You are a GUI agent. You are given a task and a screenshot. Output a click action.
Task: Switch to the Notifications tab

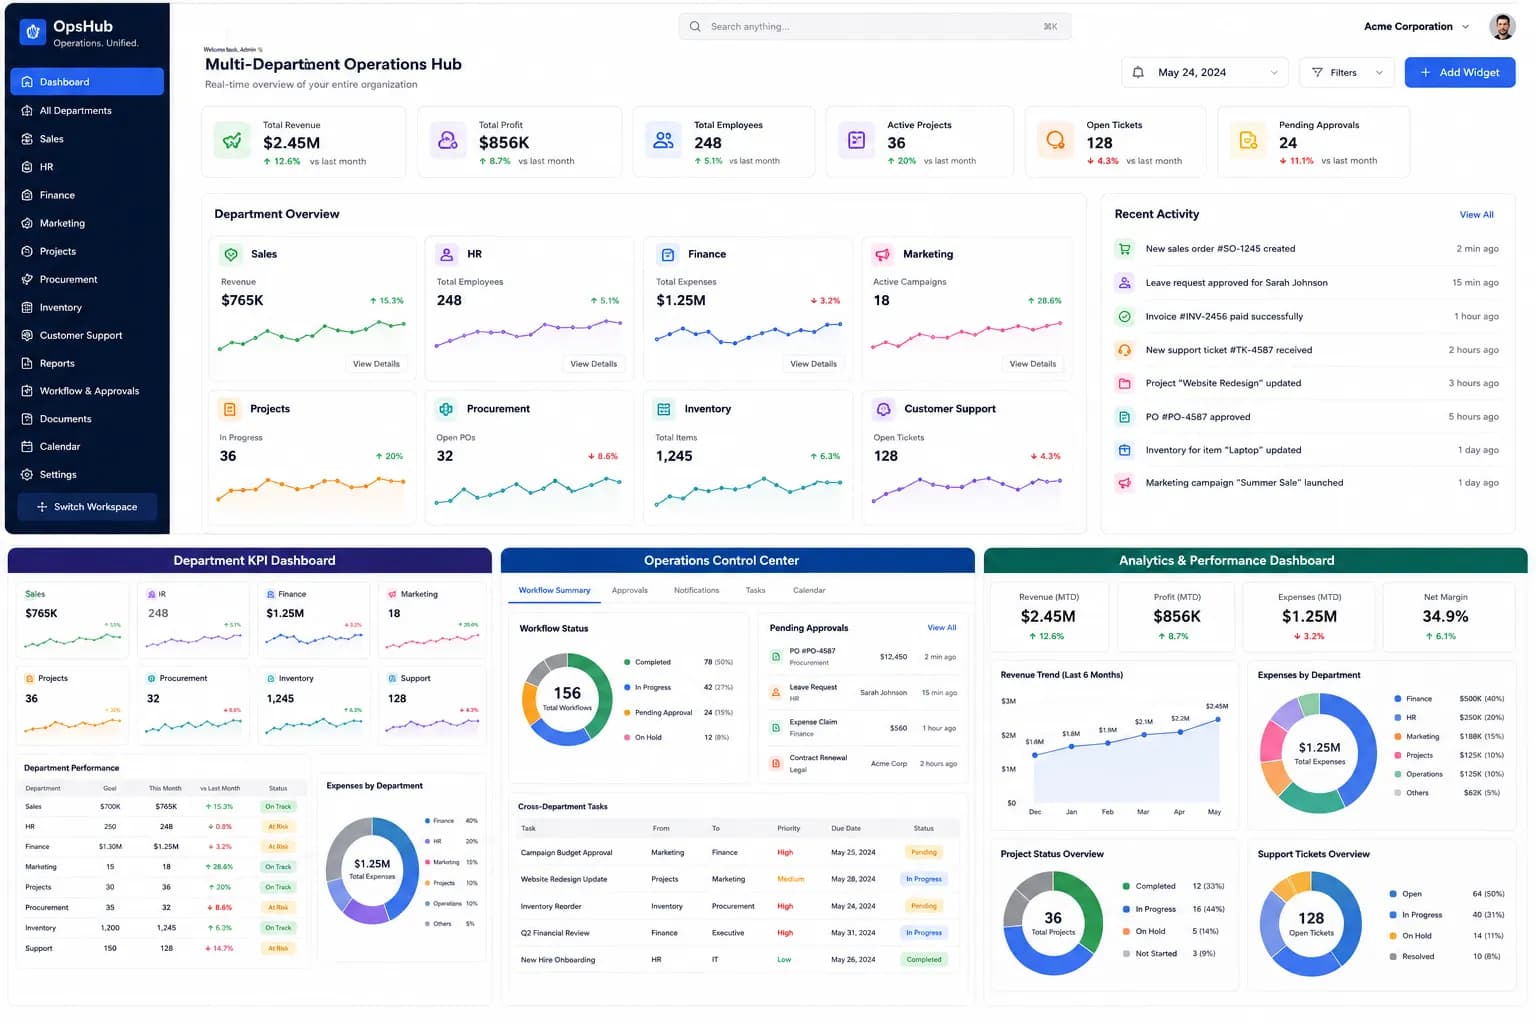[696, 590]
